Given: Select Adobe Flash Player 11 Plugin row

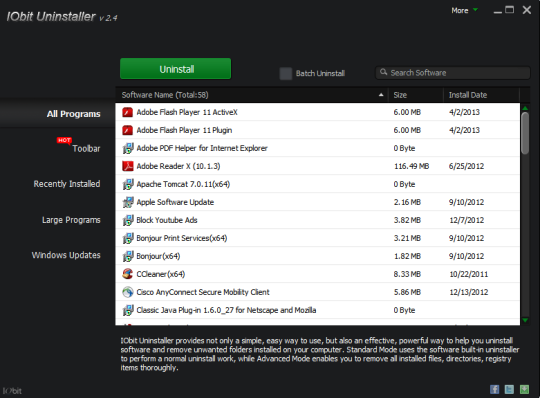Looking at the screenshot, I should (x=317, y=130).
